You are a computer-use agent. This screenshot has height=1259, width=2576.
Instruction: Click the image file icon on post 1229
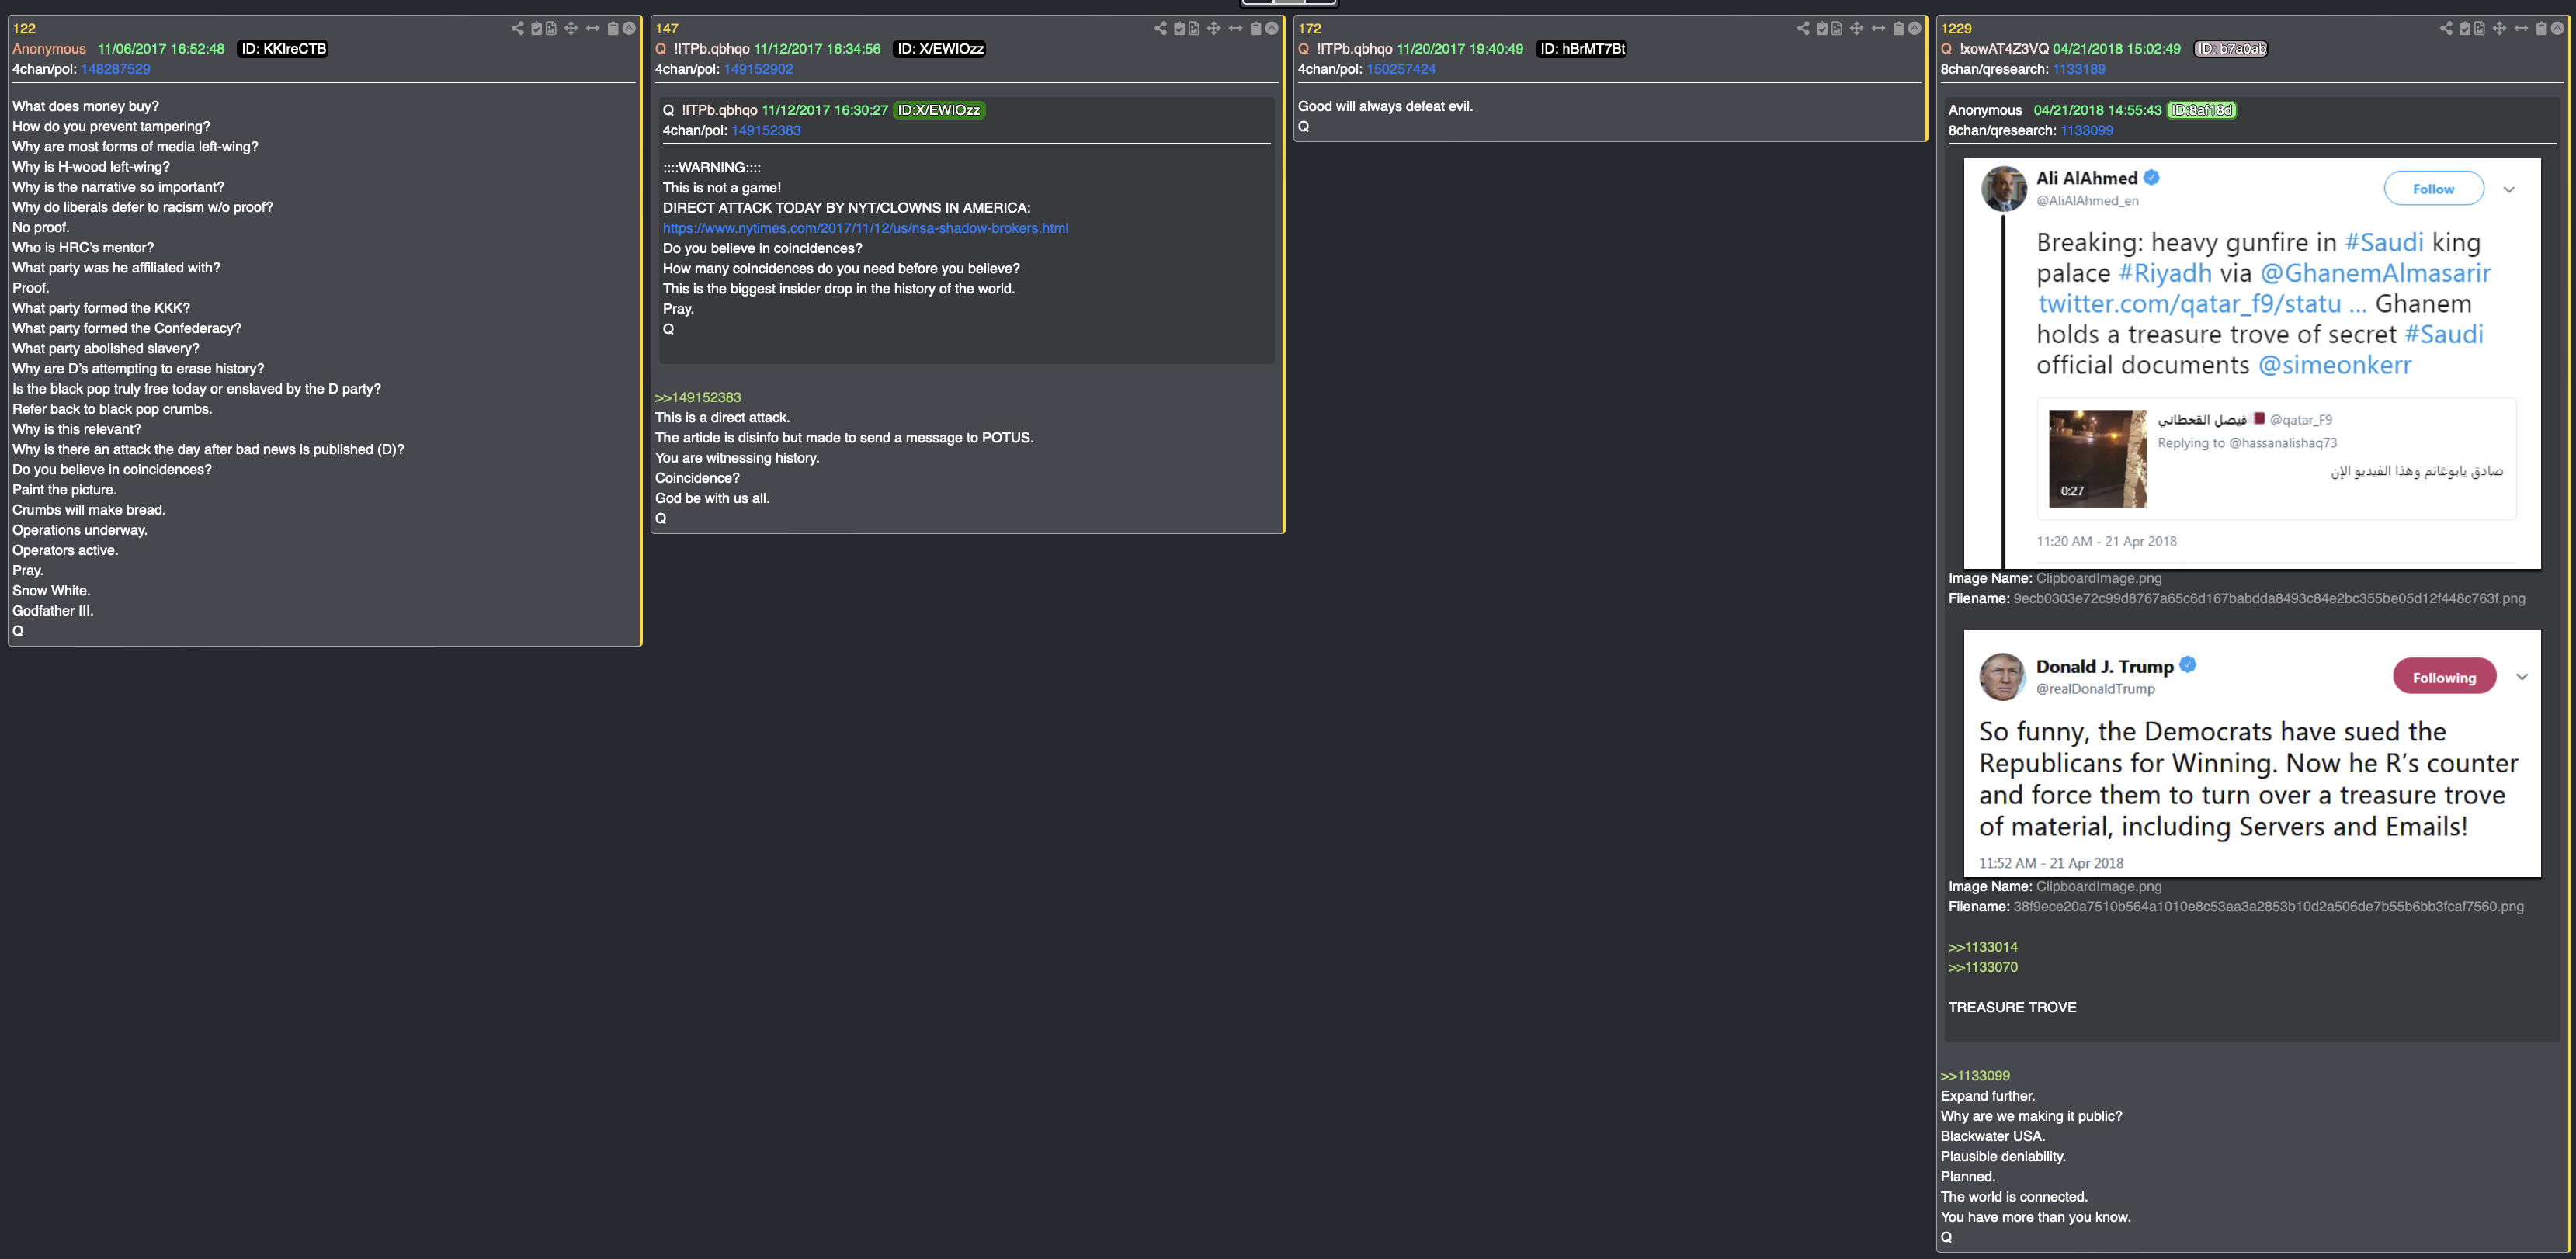tap(2479, 28)
